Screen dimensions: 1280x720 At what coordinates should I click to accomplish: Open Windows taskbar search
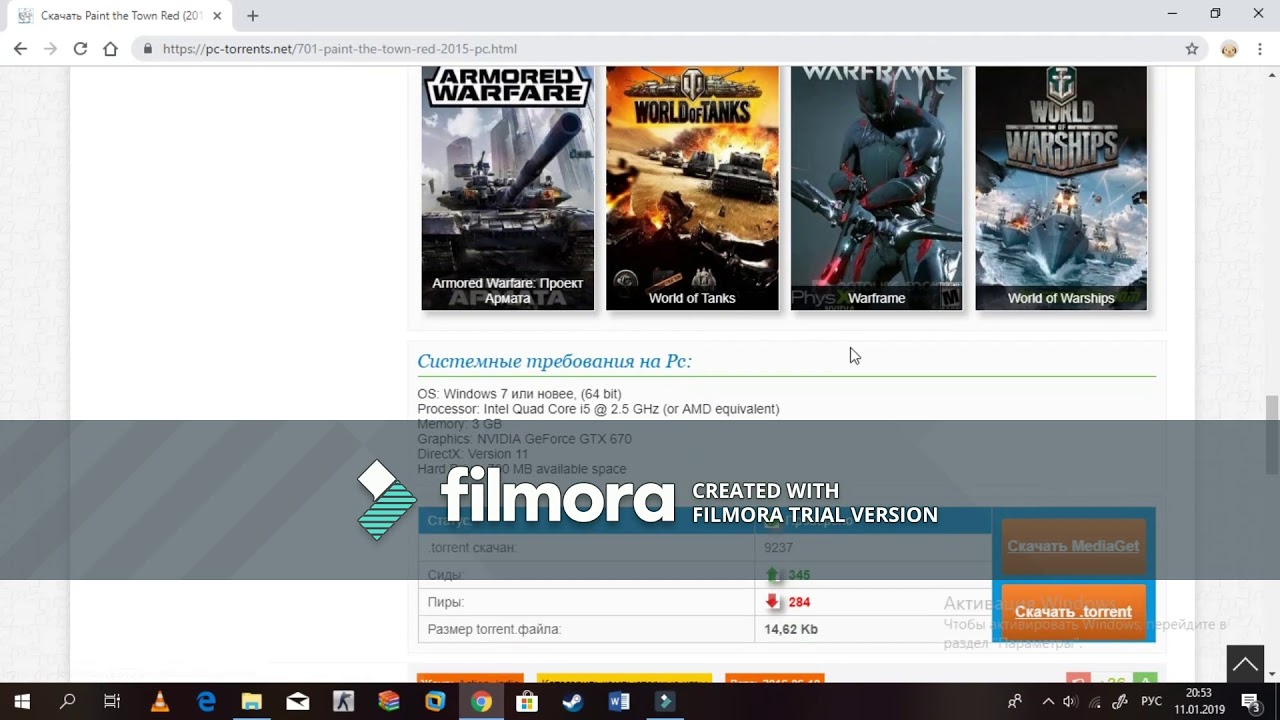(x=68, y=702)
